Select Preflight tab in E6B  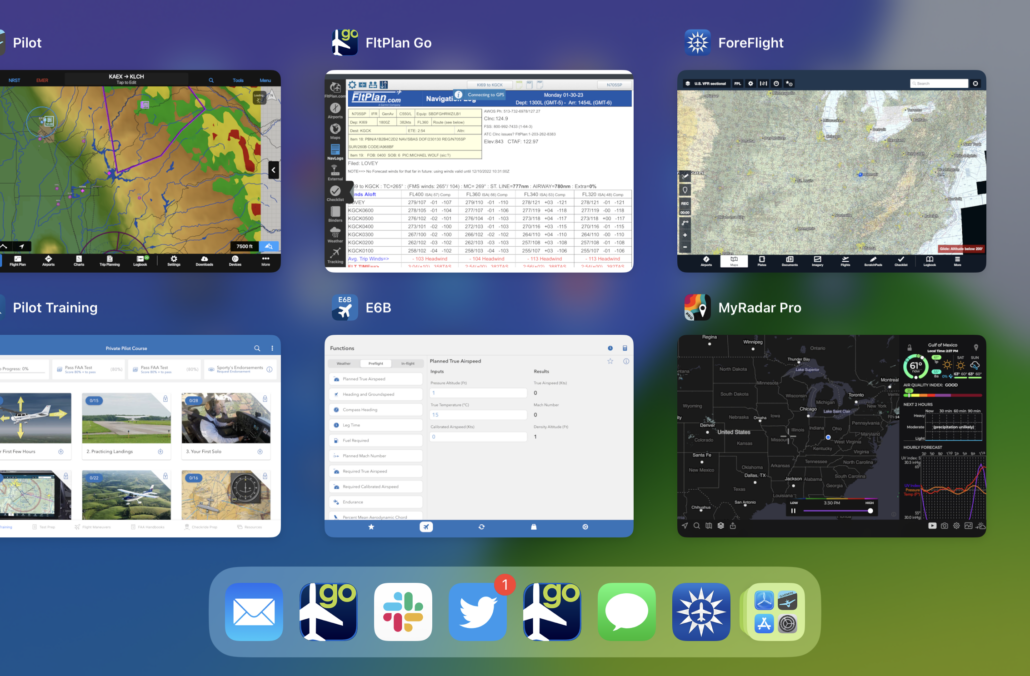[376, 363]
